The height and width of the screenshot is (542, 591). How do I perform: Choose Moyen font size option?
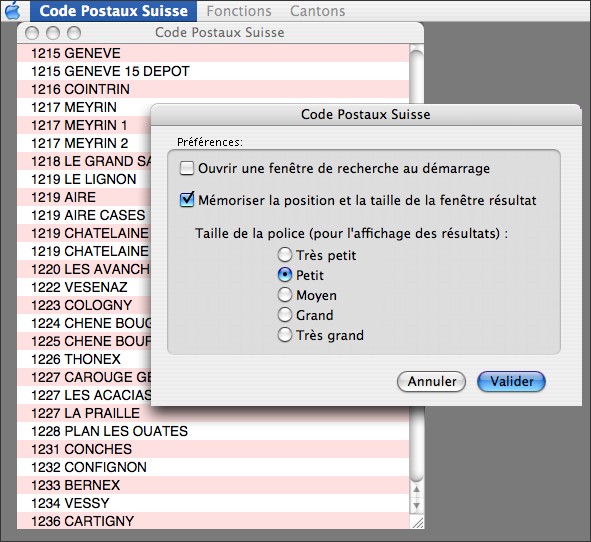pos(285,295)
